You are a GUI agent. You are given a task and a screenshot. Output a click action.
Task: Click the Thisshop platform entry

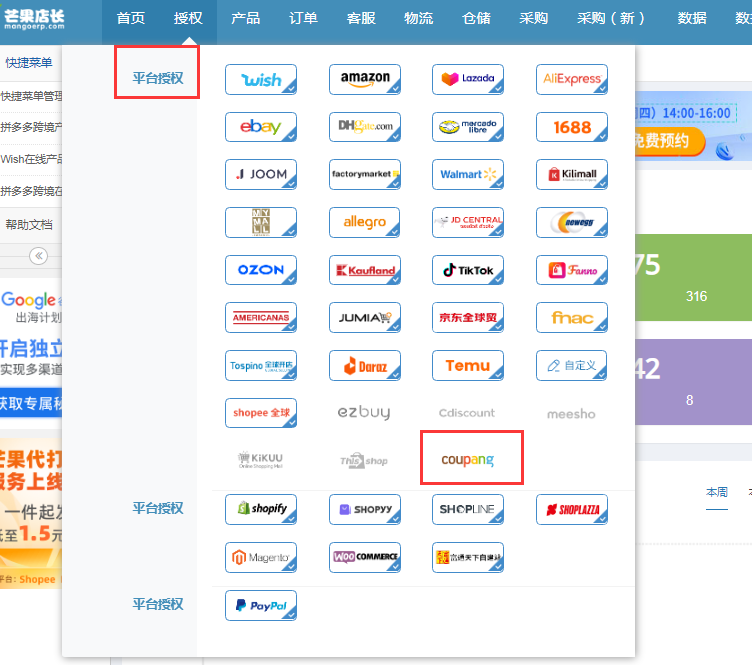[364, 461]
